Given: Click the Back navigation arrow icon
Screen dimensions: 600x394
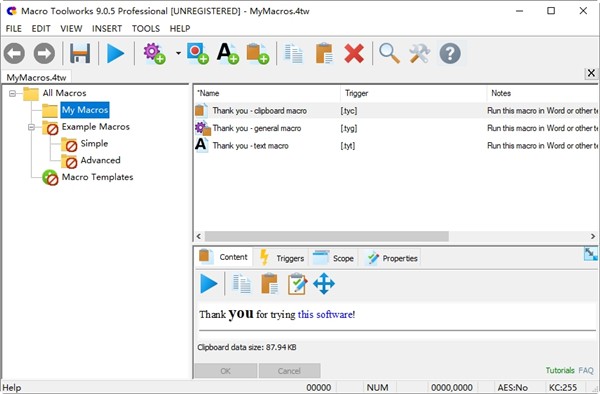Looking at the screenshot, I should (15, 53).
